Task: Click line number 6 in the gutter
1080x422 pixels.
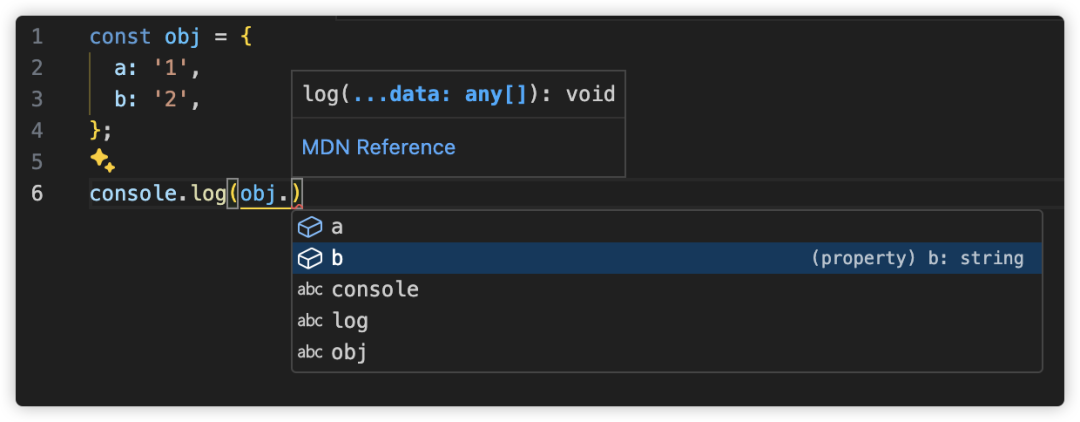Action: (x=37, y=193)
